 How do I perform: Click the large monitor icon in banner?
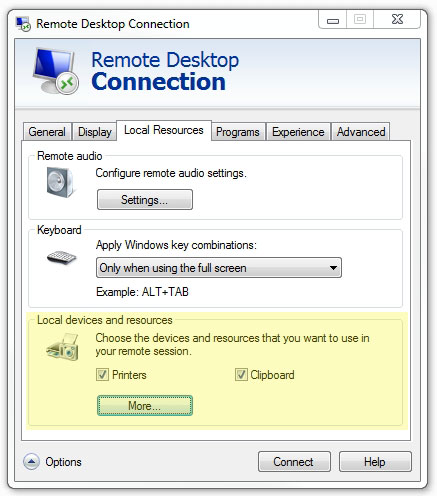click(x=56, y=71)
